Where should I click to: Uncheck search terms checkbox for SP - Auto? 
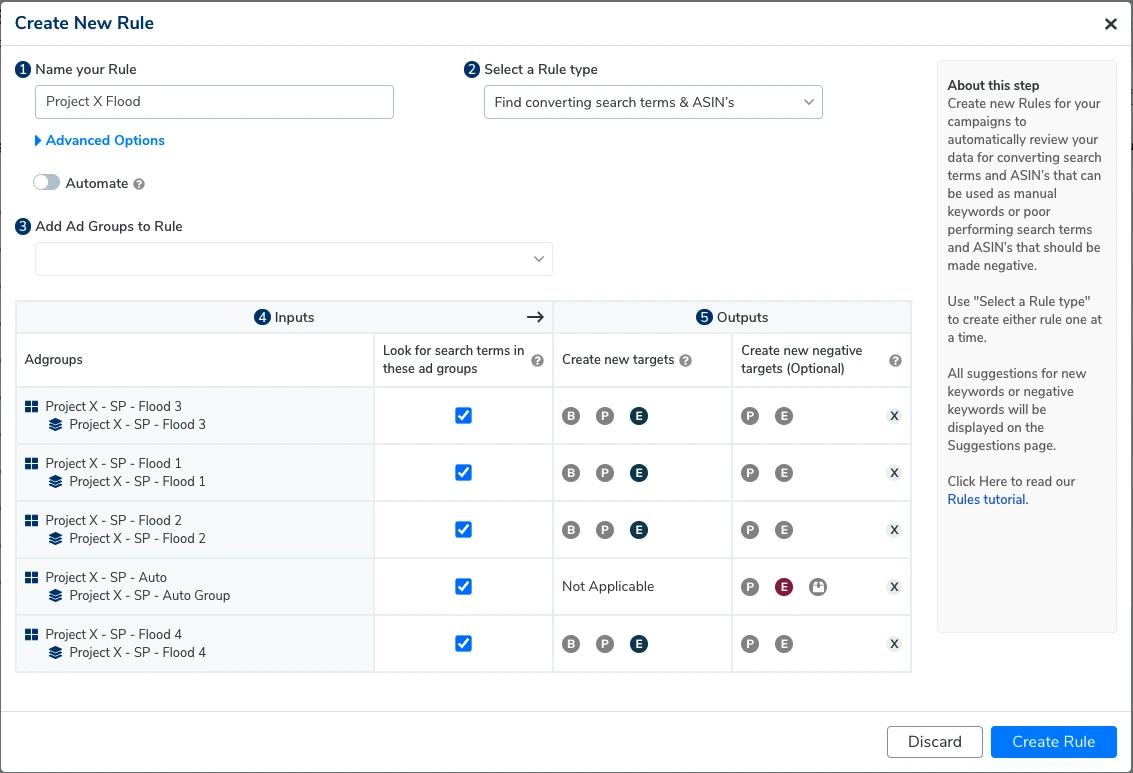point(463,587)
